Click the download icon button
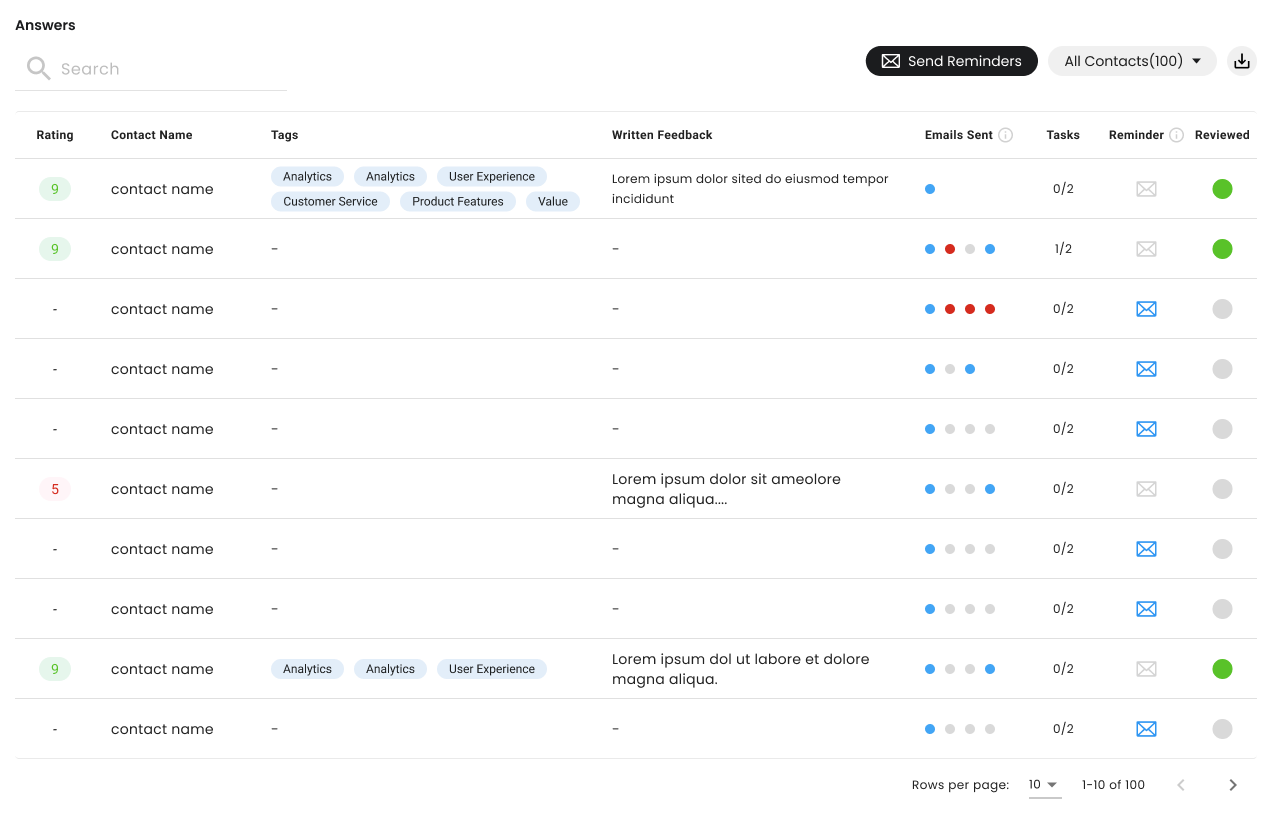This screenshot has height=826, width=1272. (x=1241, y=61)
